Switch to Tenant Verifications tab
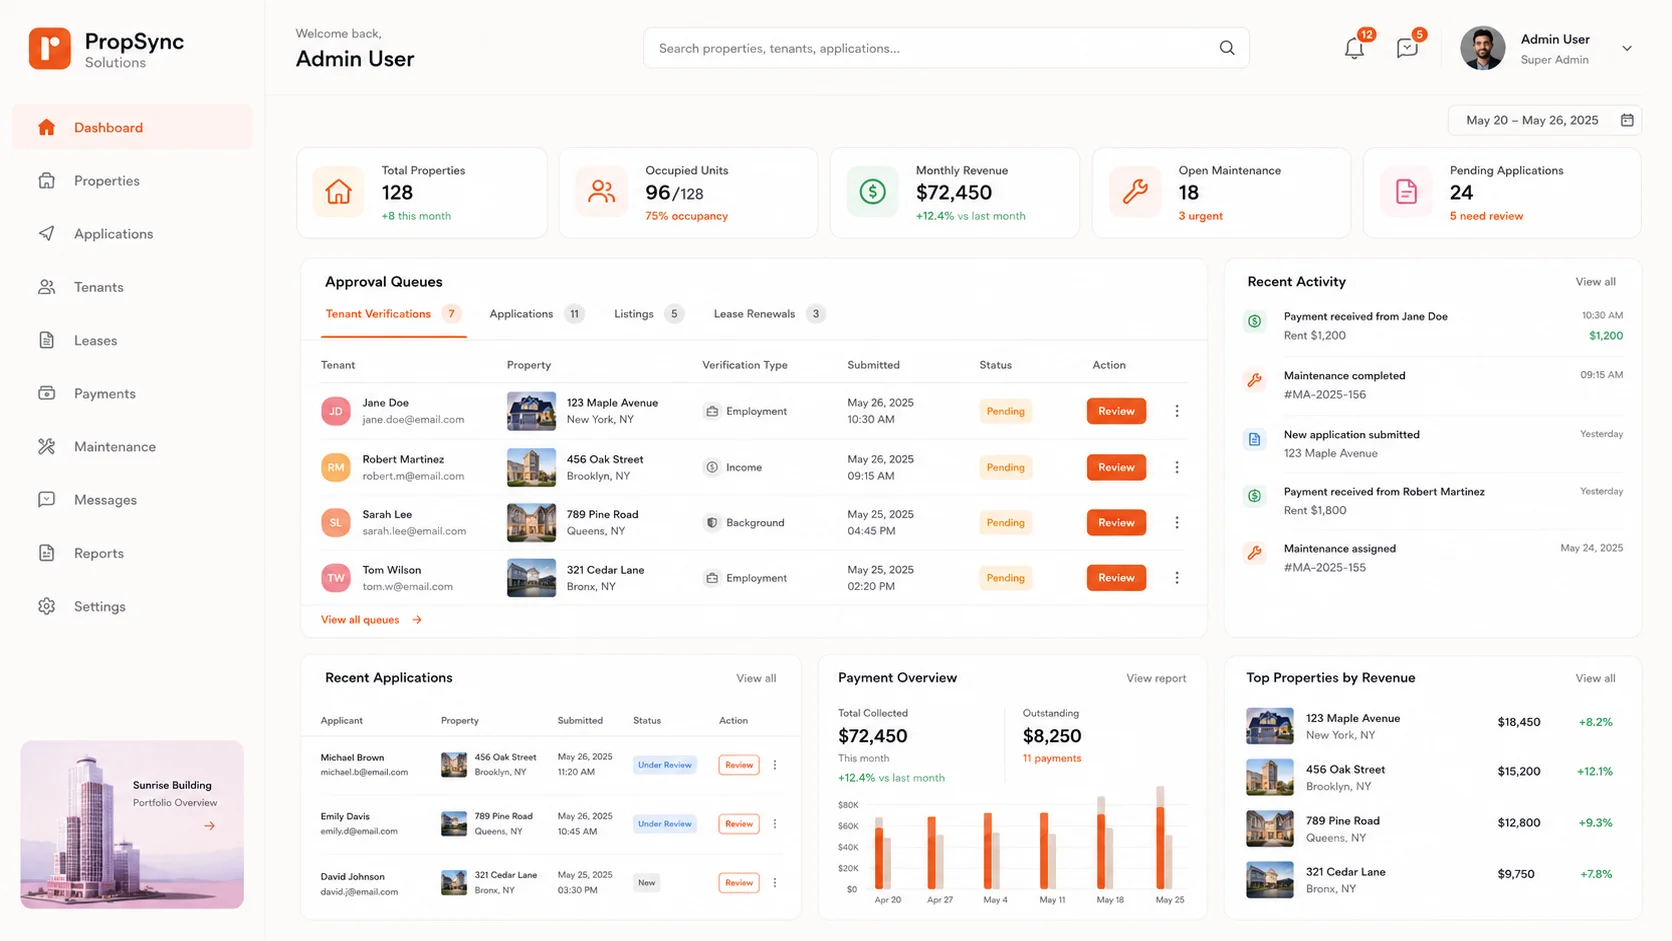This screenshot has width=1672, height=941. 393,314
